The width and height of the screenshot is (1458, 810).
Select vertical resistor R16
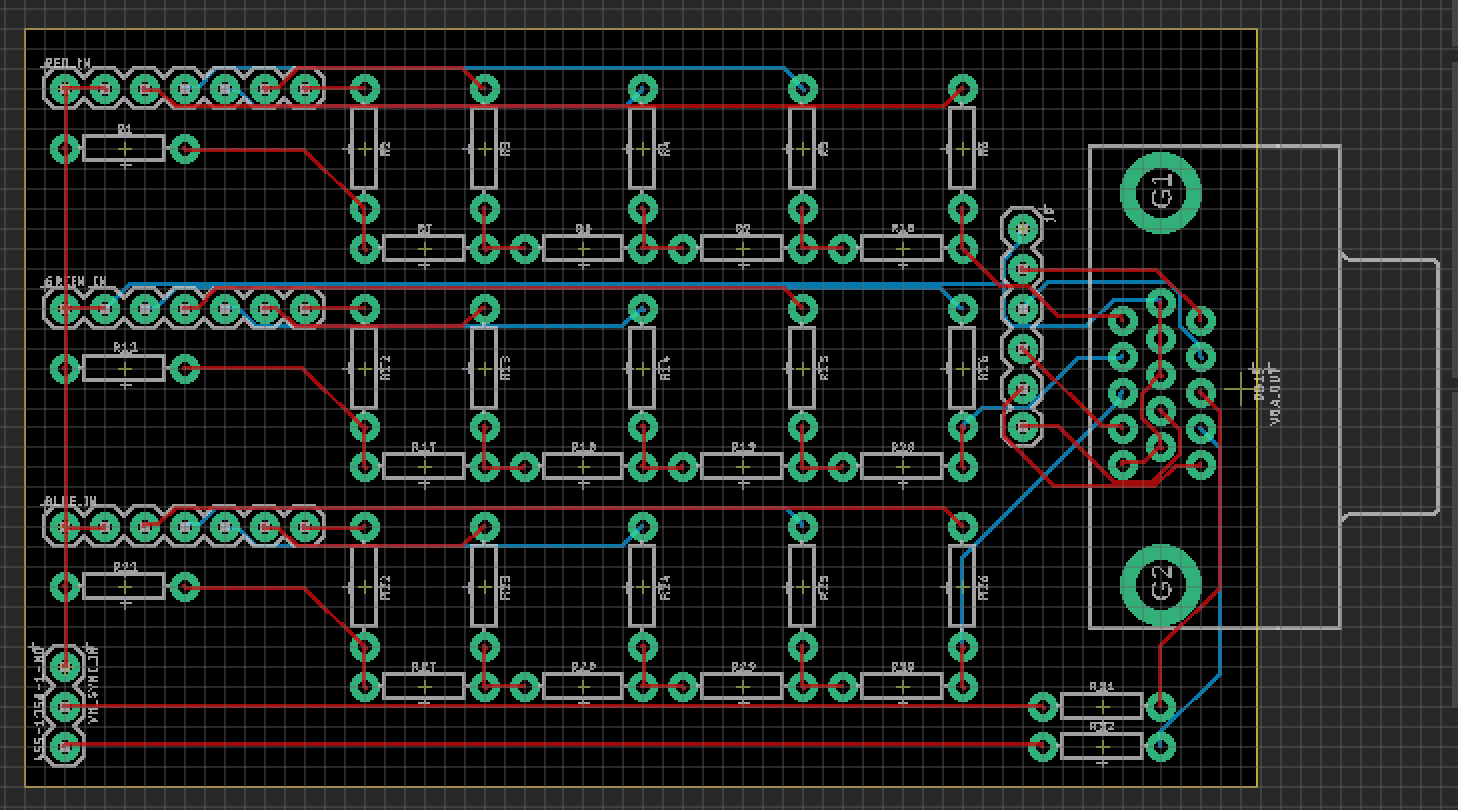(962, 368)
